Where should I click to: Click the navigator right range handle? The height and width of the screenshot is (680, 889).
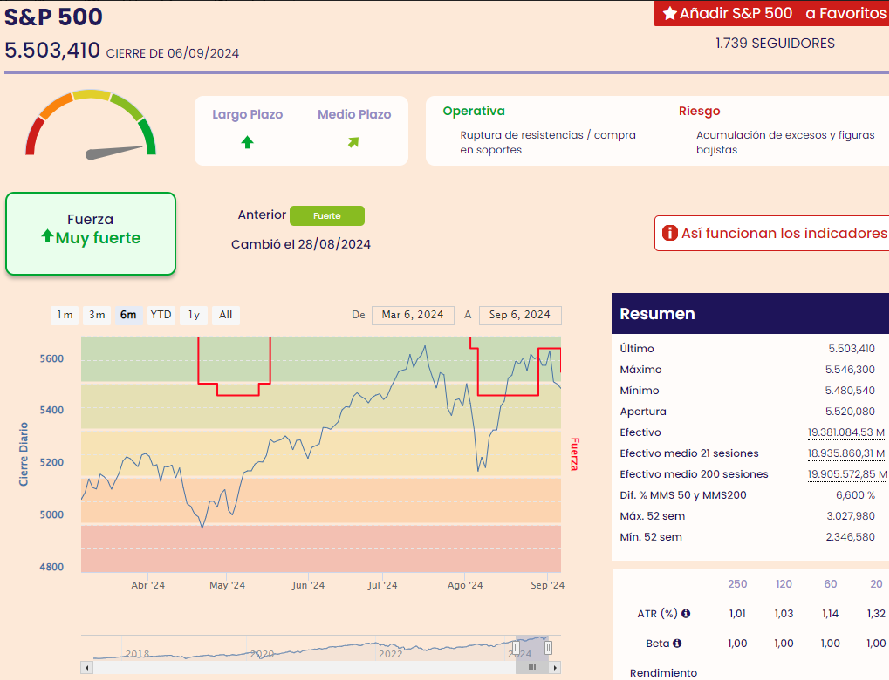[x=548, y=647]
